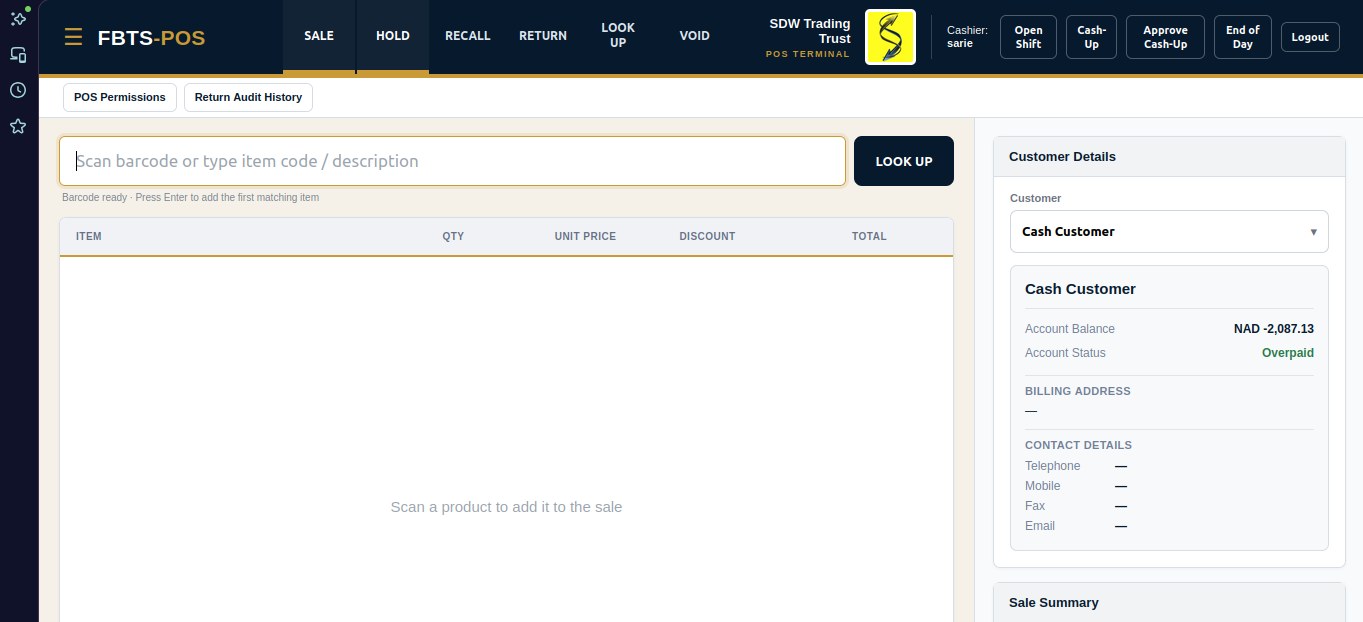Click the BILLING ADDRESS heading
1363x622 pixels.
pos(1078,391)
